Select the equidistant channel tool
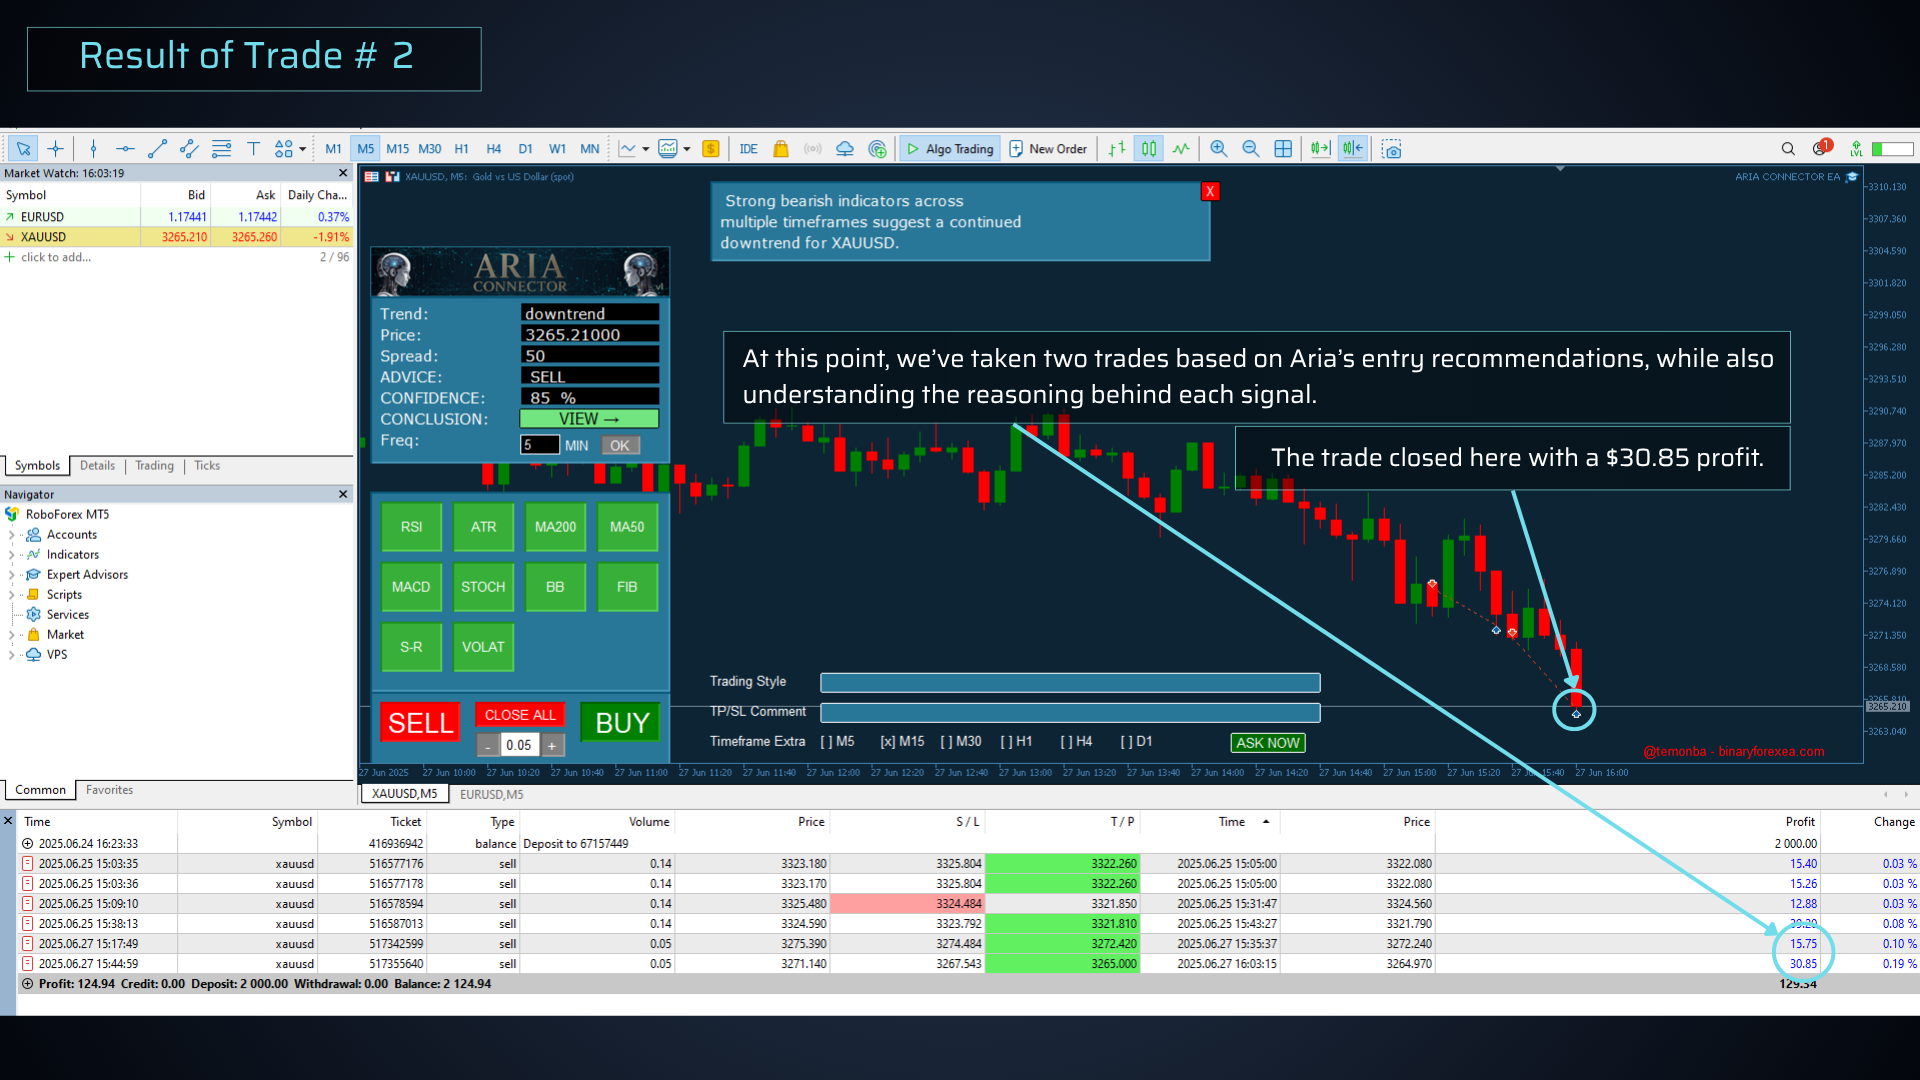The width and height of the screenshot is (1920, 1080). pyautogui.click(x=189, y=149)
